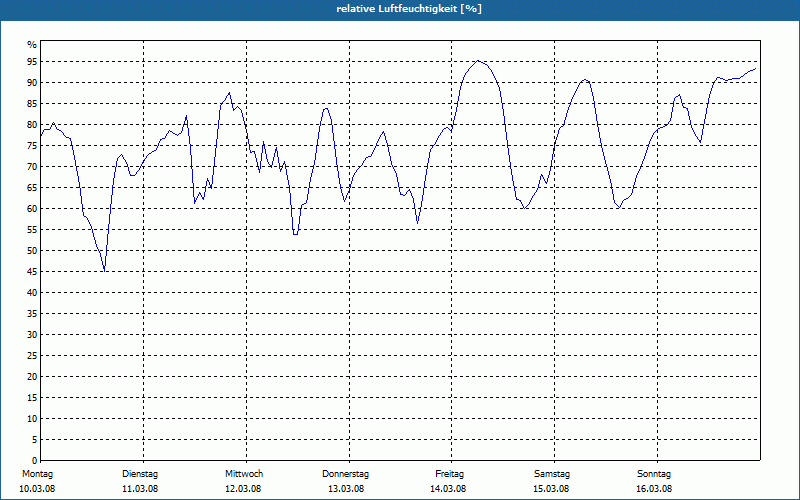Select the 95 y-axis label

coord(32,62)
